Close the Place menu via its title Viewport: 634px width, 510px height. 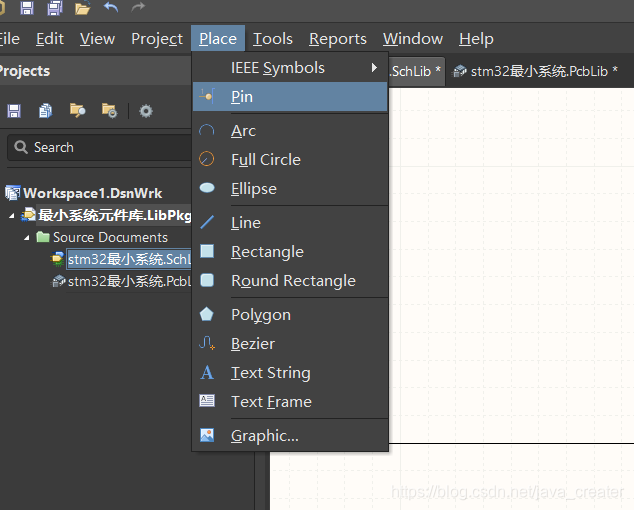point(218,39)
